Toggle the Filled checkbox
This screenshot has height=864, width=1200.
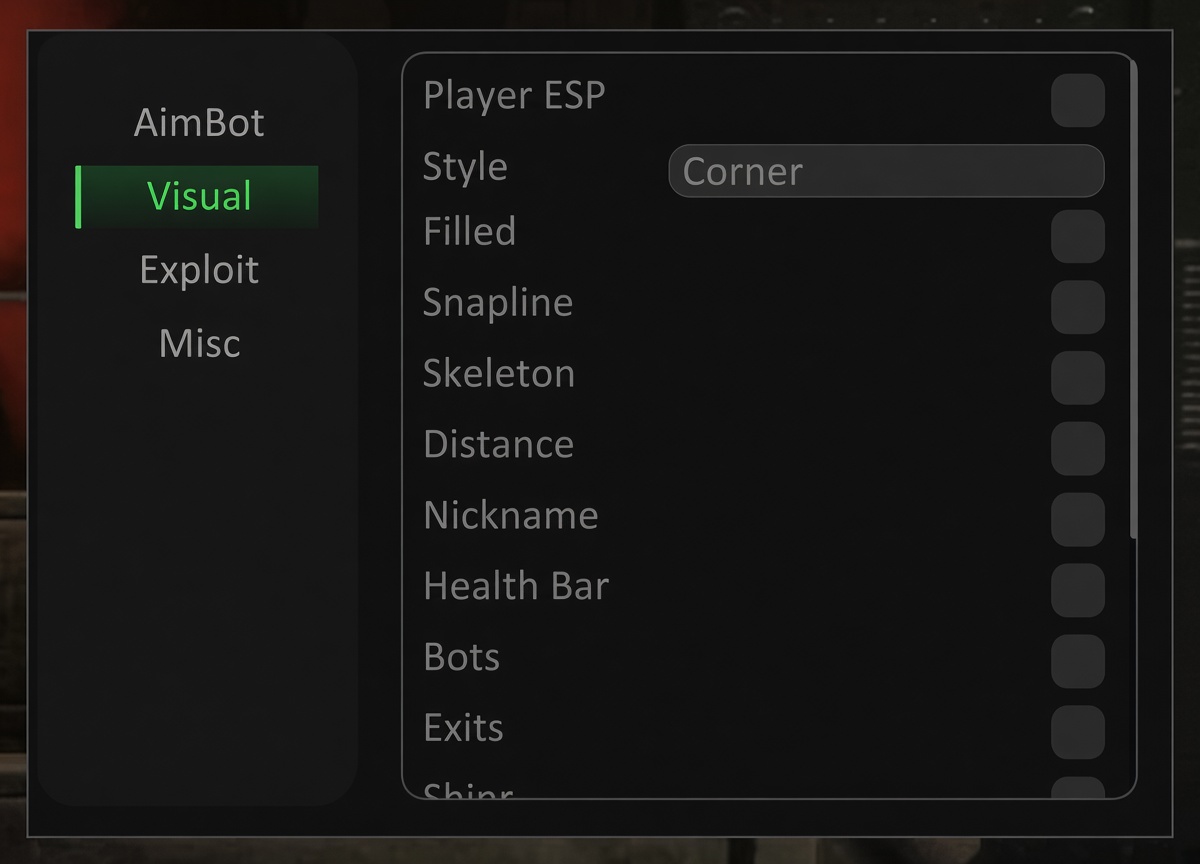point(1078,236)
